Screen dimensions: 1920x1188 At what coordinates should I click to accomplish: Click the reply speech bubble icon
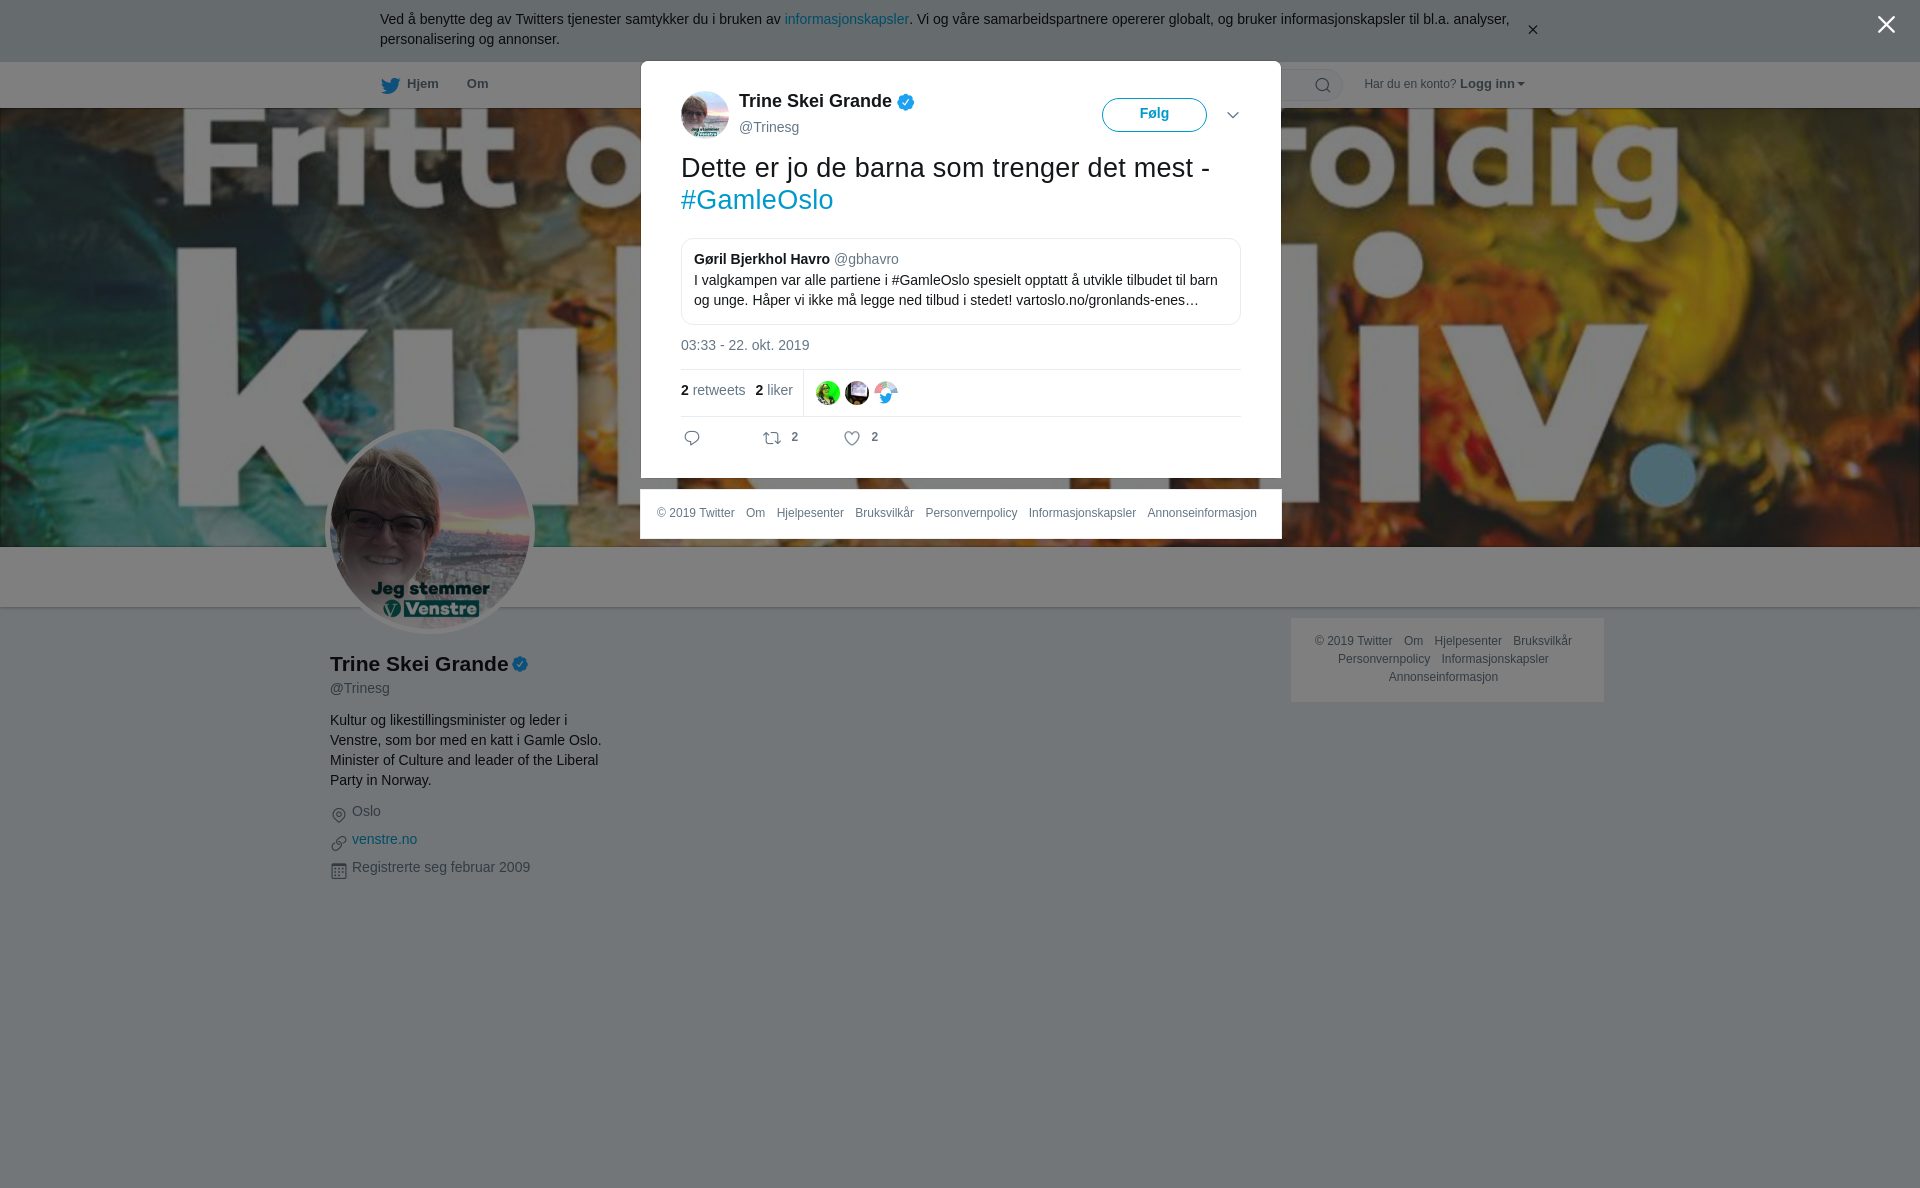(x=692, y=438)
